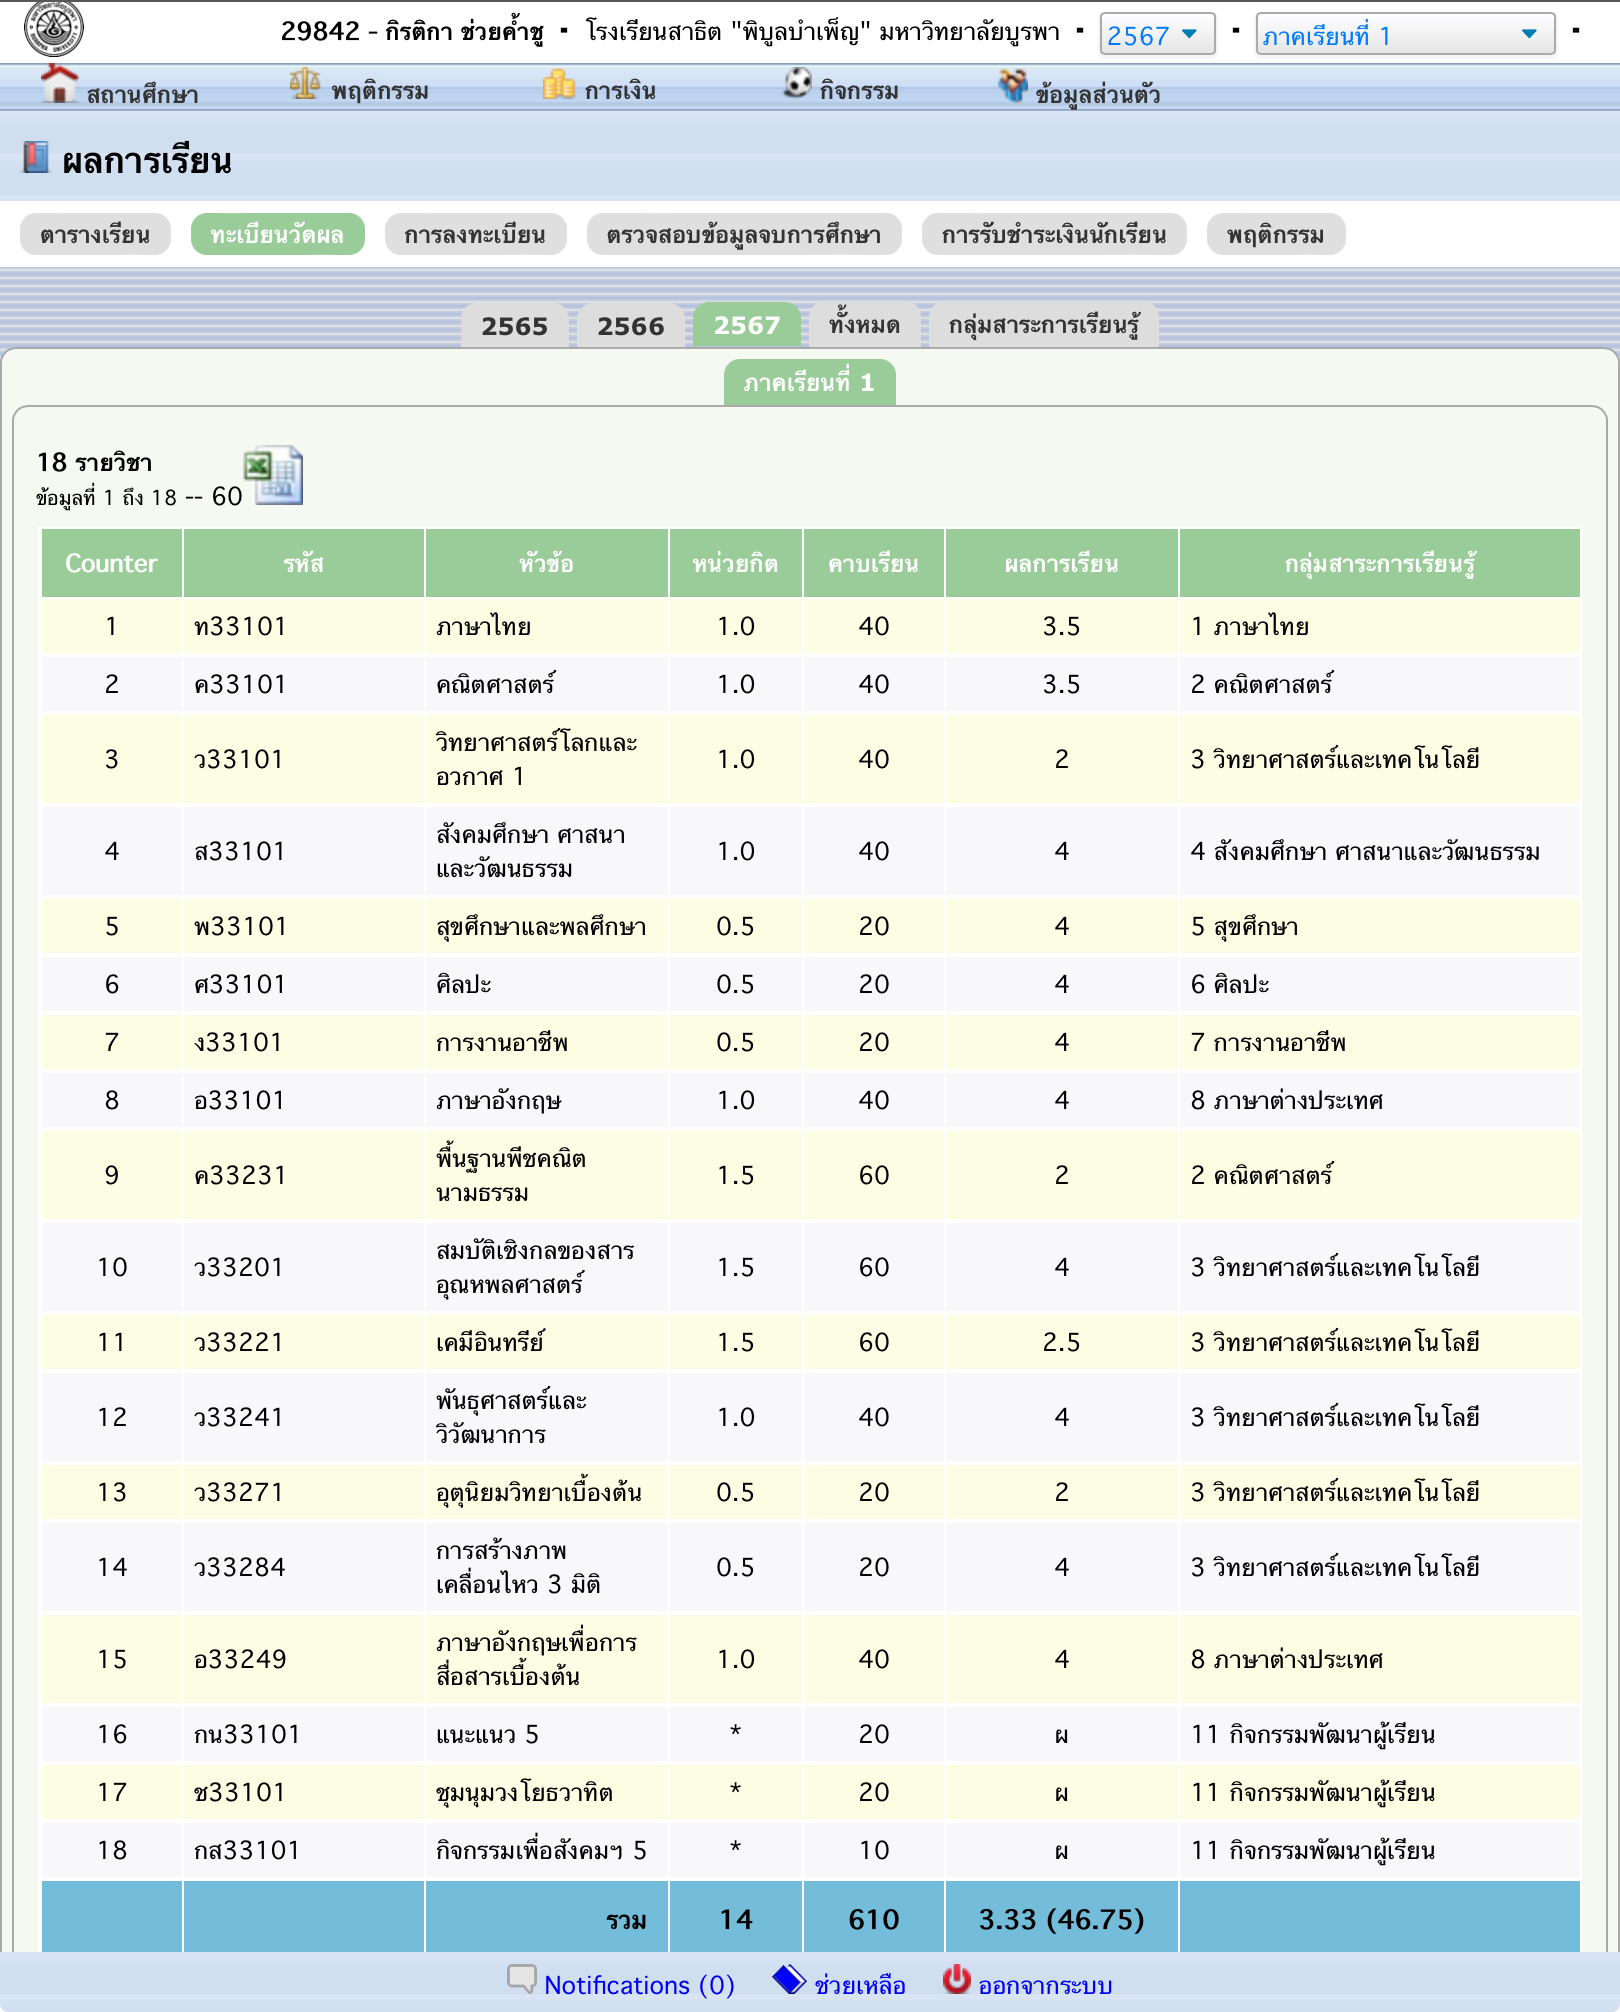The width and height of the screenshot is (1620, 2012).
Task: Click subject อุตุนิยมวิทยาเบื้องต้น
Action: 539,1492
